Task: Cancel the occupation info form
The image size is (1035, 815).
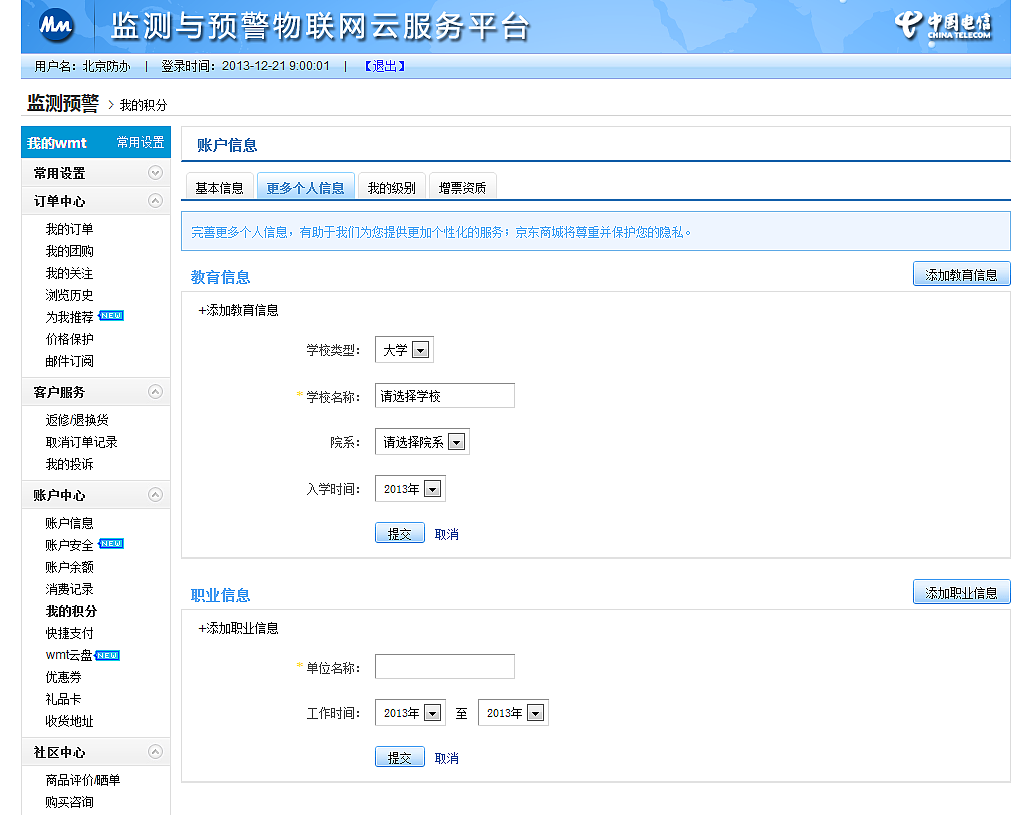Action: [447, 758]
